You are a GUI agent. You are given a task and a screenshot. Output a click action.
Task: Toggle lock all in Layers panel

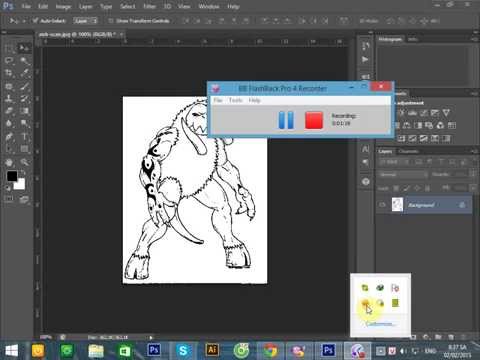click(x=427, y=188)
